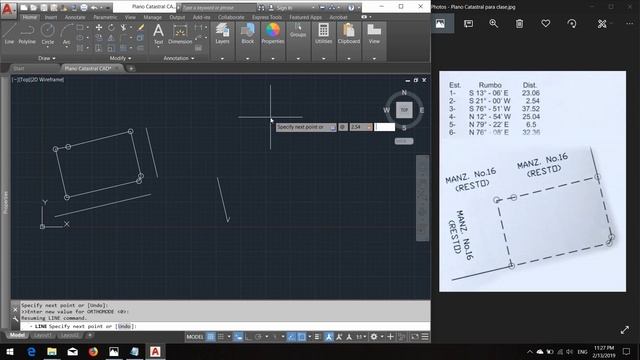Open Edit & Create in Photos window

click(x=602, y=24)
